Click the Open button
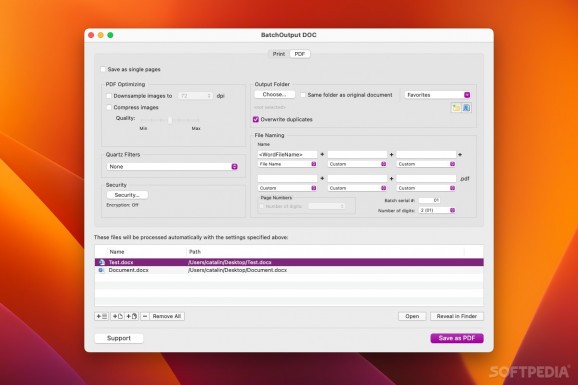 412,316
